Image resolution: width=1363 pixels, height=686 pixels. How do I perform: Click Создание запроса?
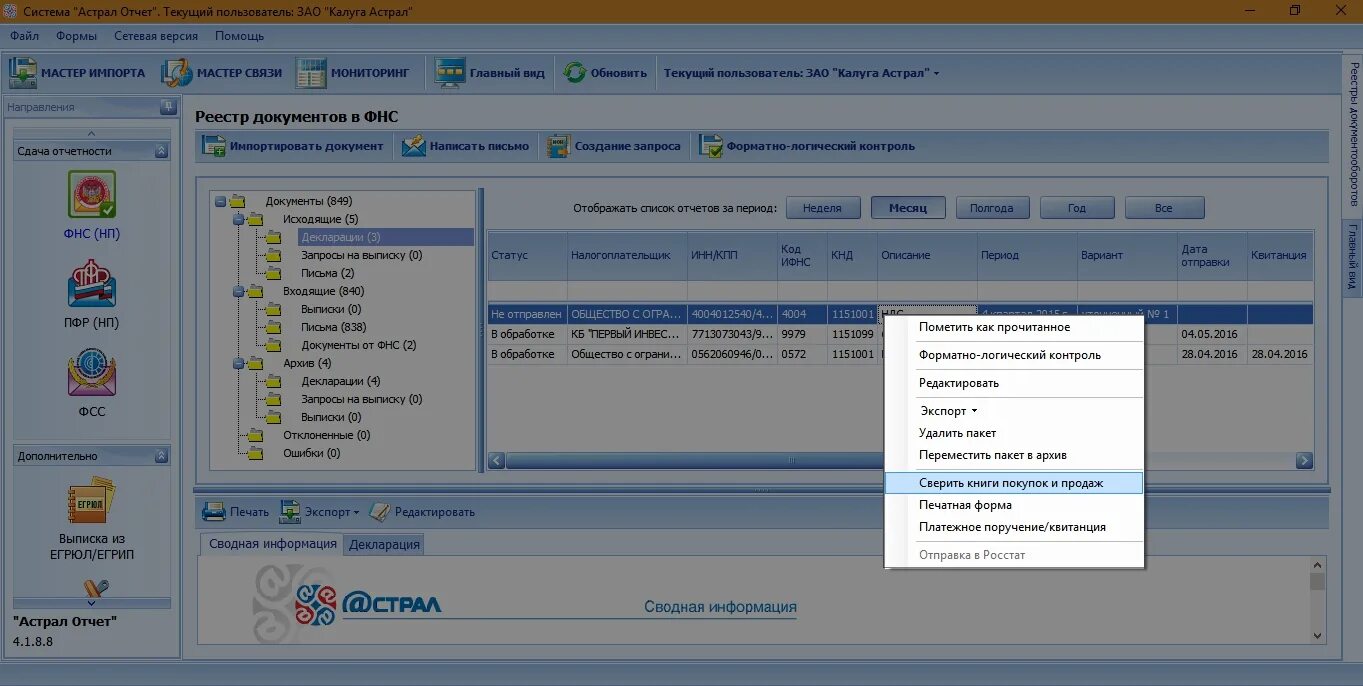pyautogui.click(x=614, y=146)
